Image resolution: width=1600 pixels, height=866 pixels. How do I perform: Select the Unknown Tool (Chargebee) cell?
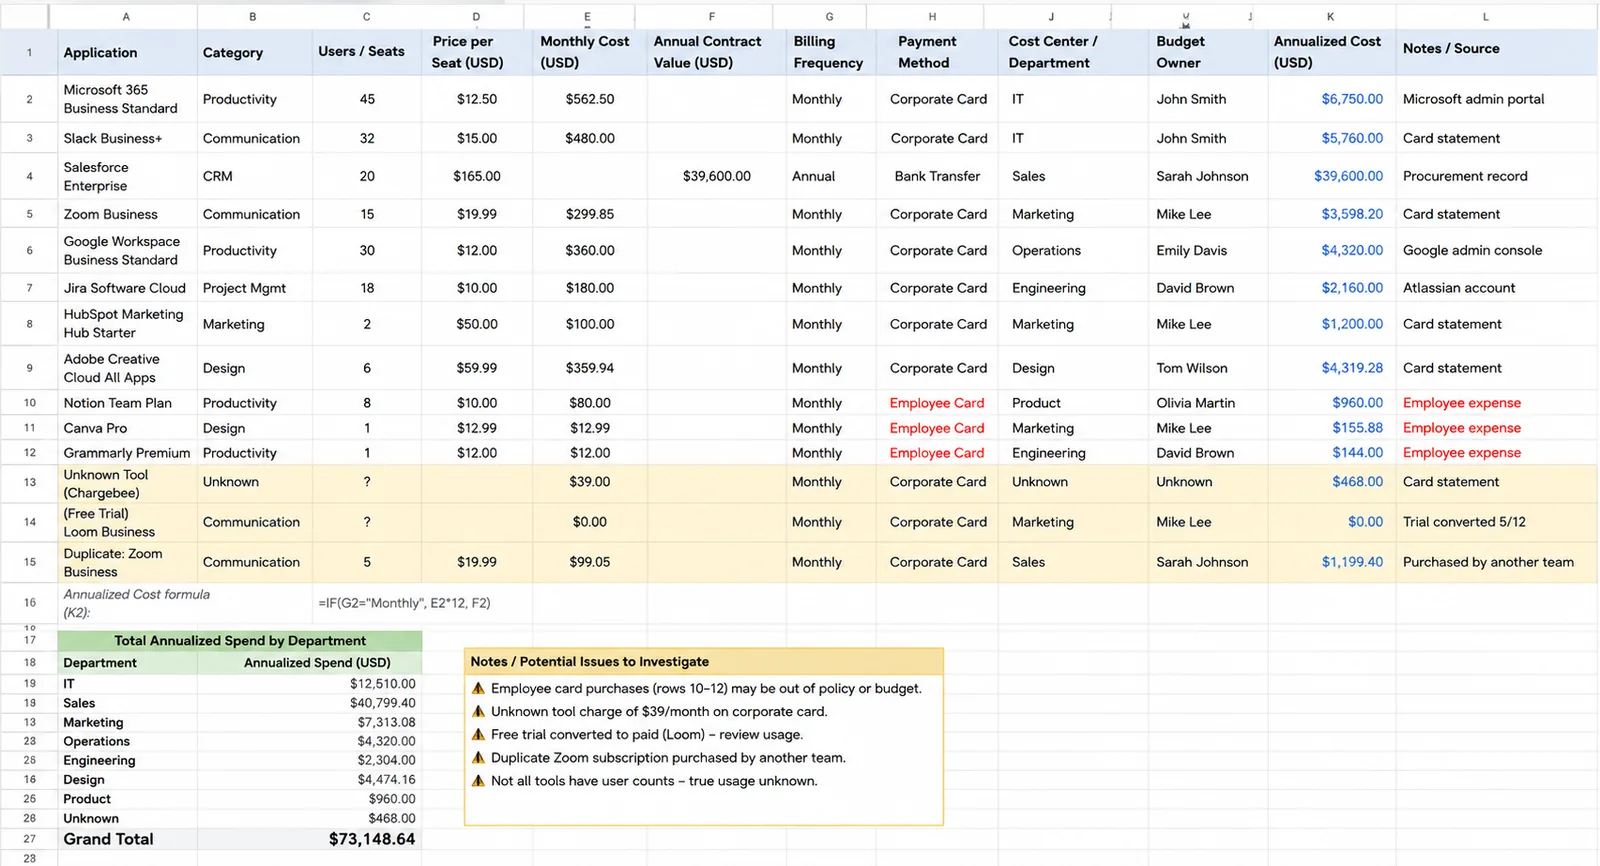coord(127,483)
